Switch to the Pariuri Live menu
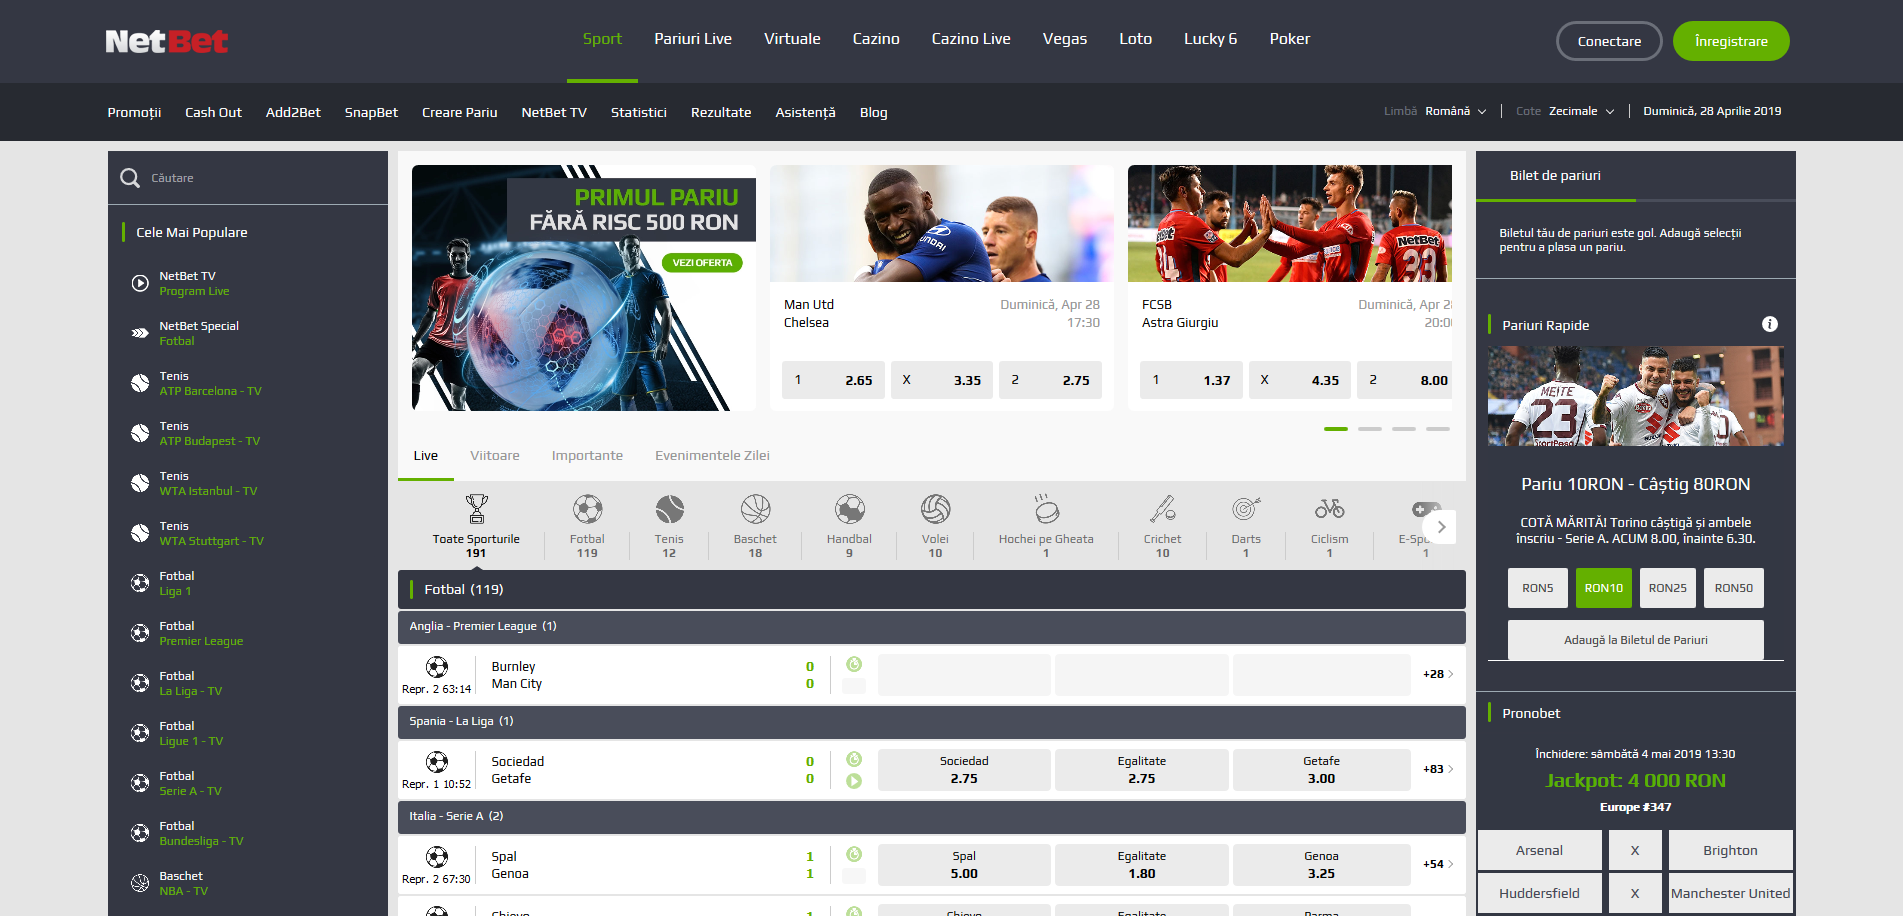This screenshot has height=916, width=1903. pyautogui.click(x=693, y=39)
